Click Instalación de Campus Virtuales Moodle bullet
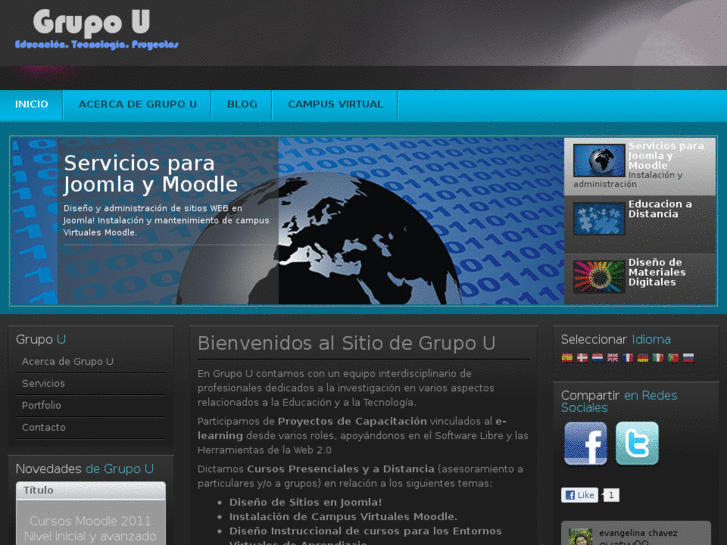 [x=344, y=517]
